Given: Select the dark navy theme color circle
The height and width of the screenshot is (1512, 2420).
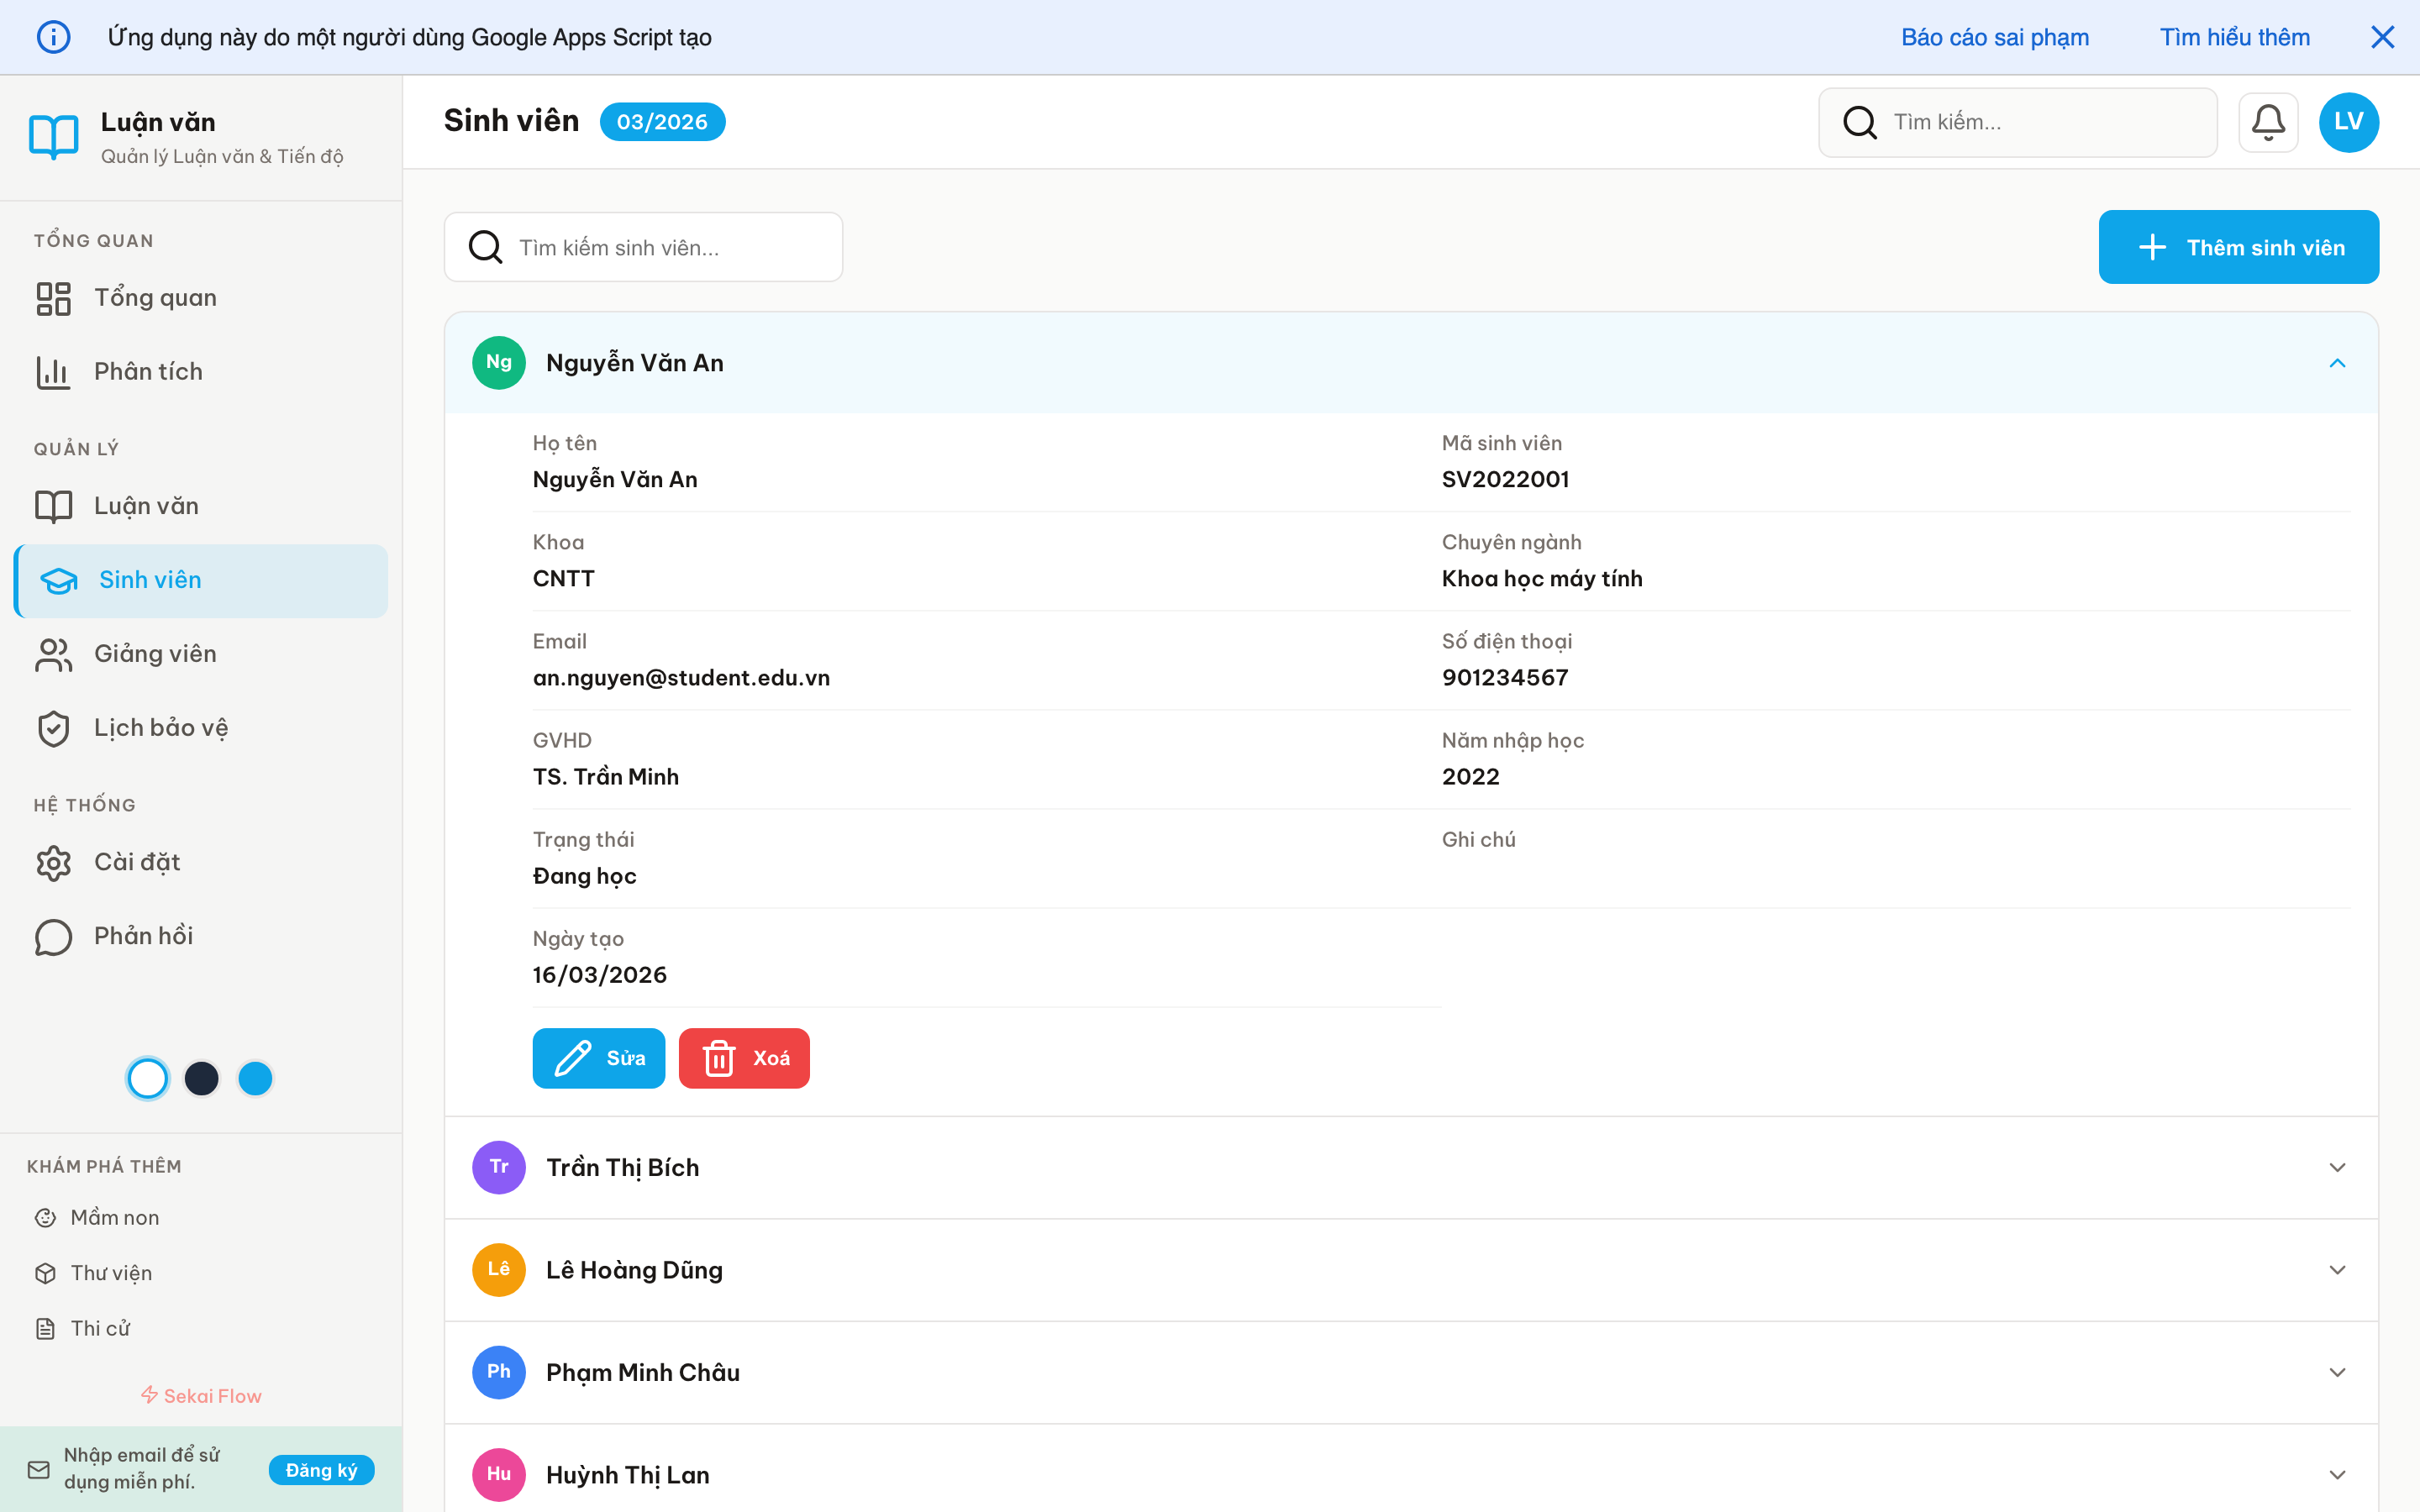Looking at the screenshot, I should point(201,1078).
